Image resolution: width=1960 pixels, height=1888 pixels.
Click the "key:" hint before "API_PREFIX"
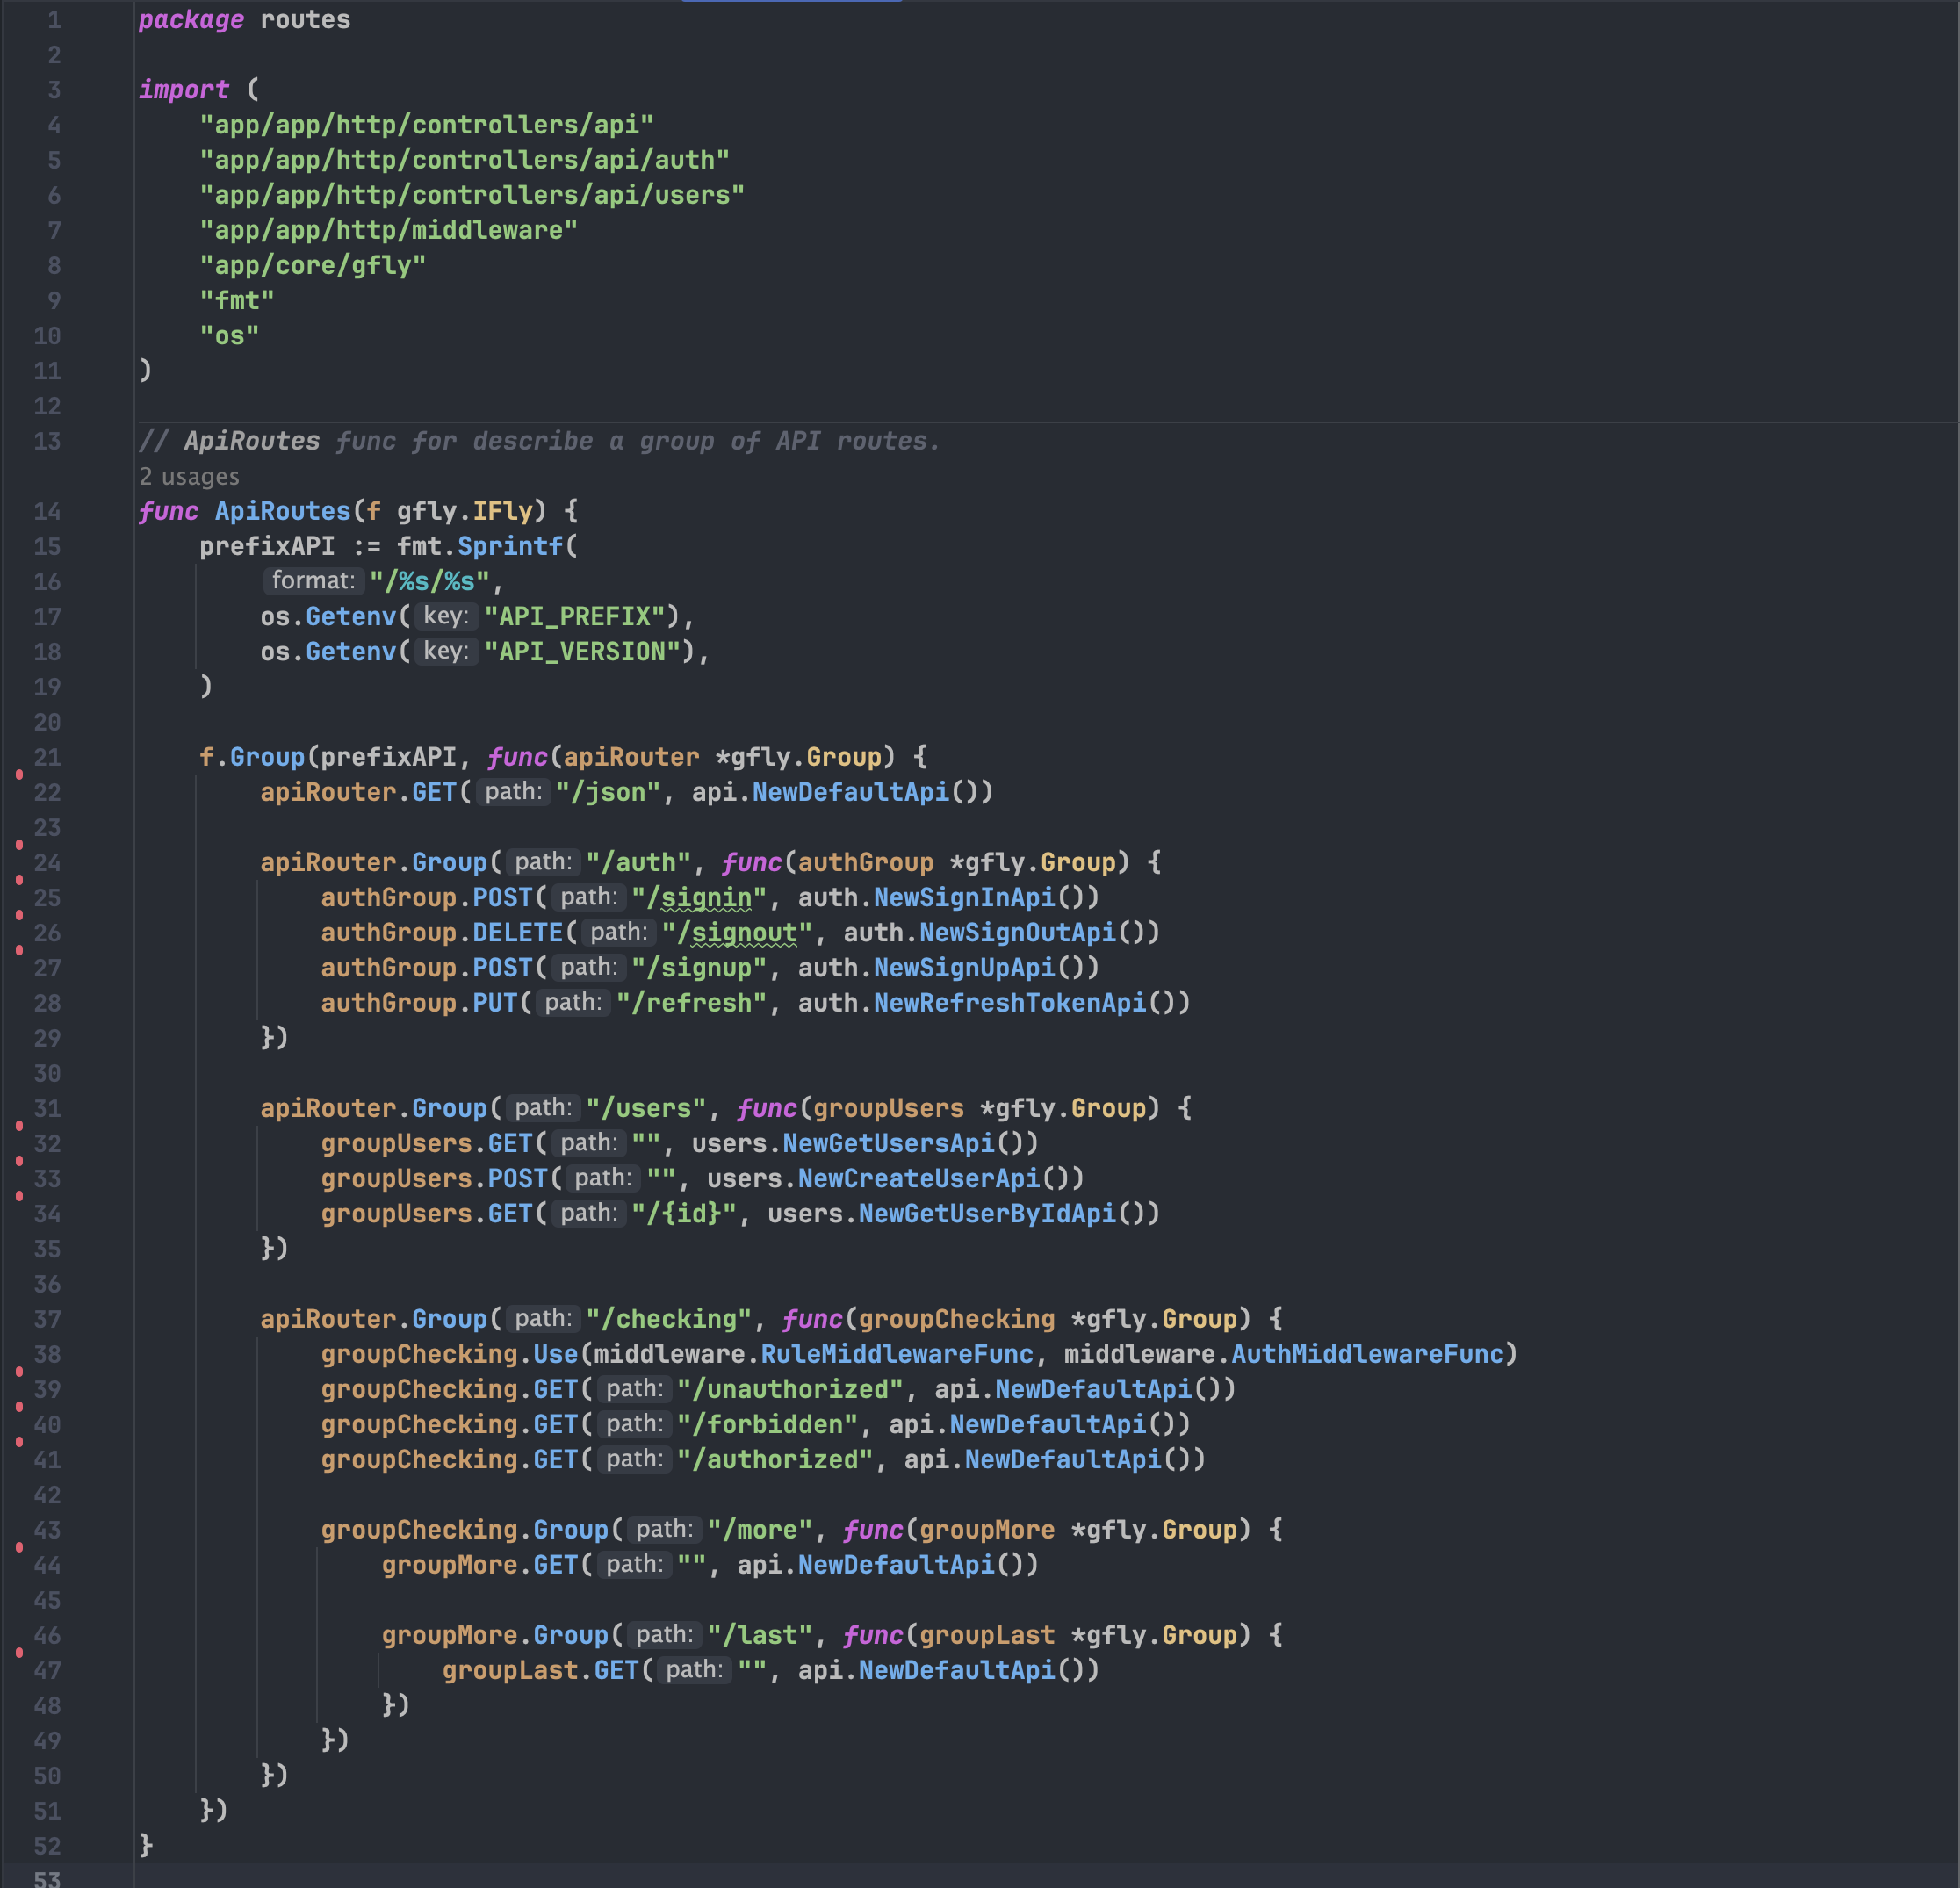pyautogui.click(x=446, y=616)
